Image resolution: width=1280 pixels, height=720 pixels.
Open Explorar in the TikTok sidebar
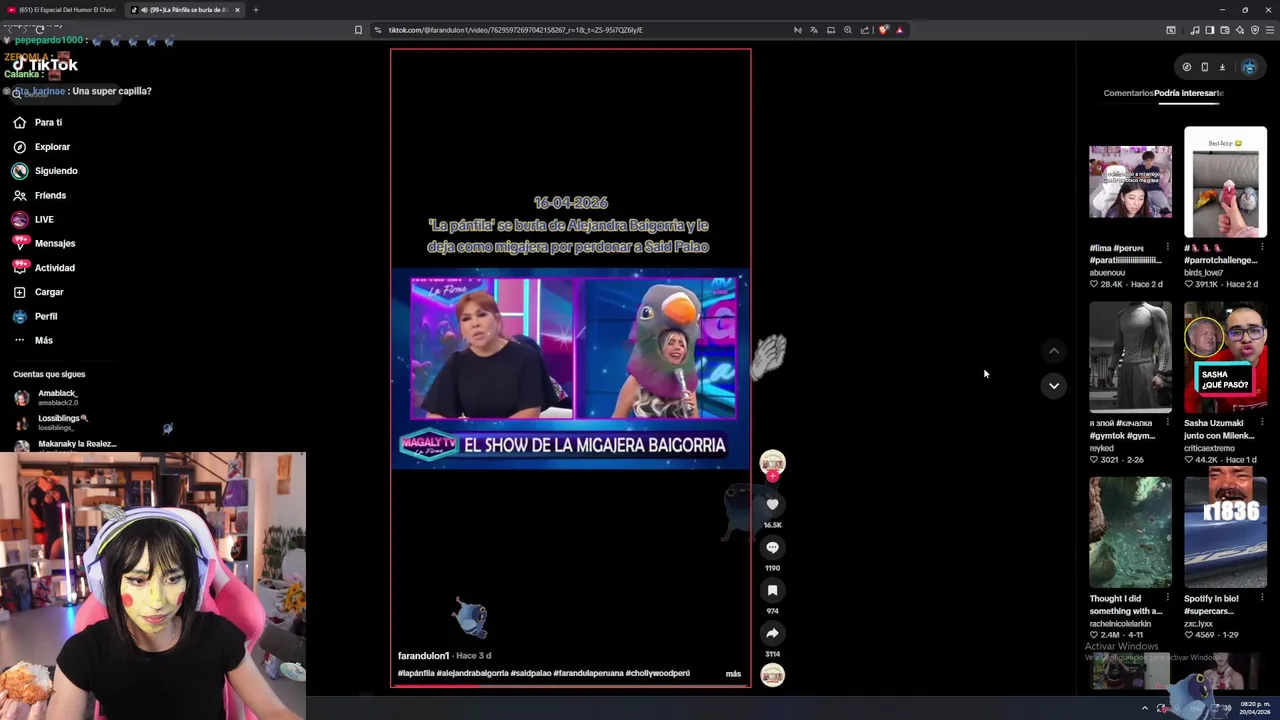click(42, 147)
